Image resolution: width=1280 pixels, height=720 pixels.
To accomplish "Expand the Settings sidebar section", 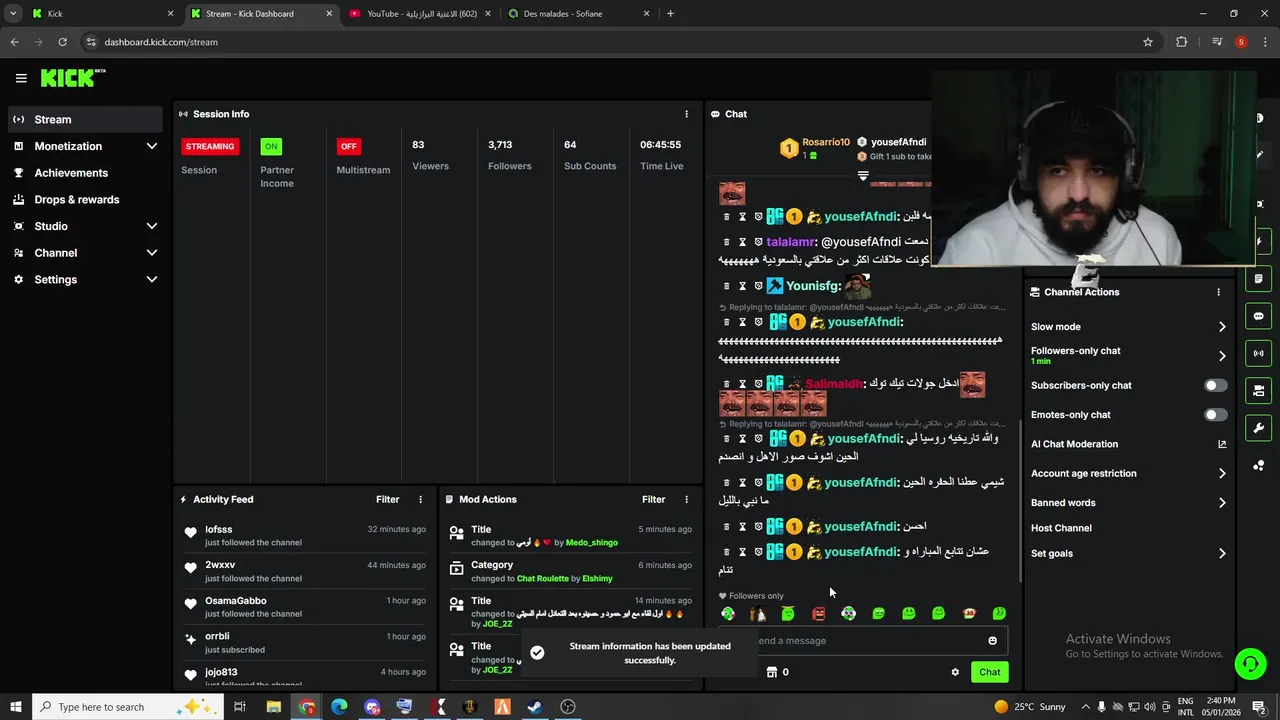I will pos(85,280).
